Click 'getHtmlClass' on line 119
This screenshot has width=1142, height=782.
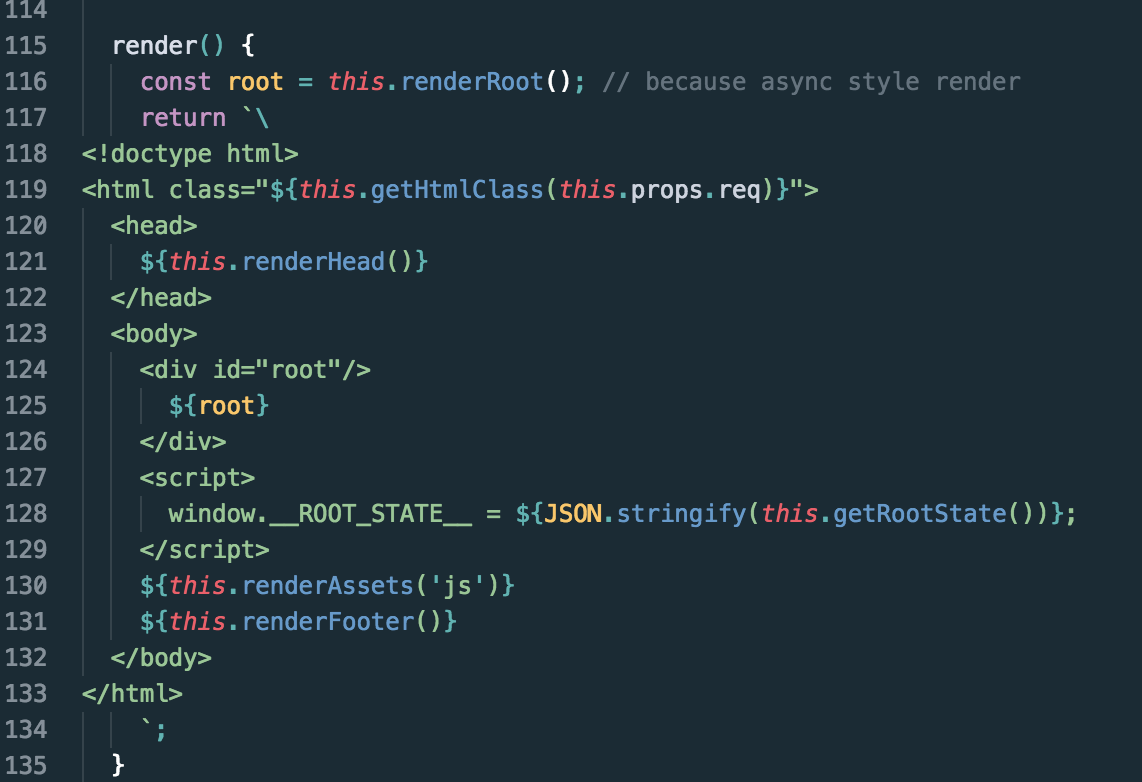(x=457, y=190)
